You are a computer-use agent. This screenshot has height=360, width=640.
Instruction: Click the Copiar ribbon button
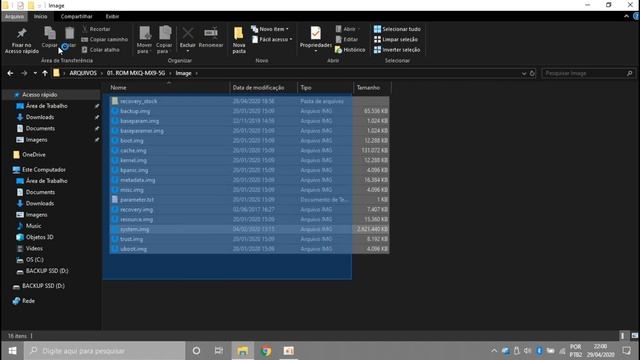coord(50,37)
